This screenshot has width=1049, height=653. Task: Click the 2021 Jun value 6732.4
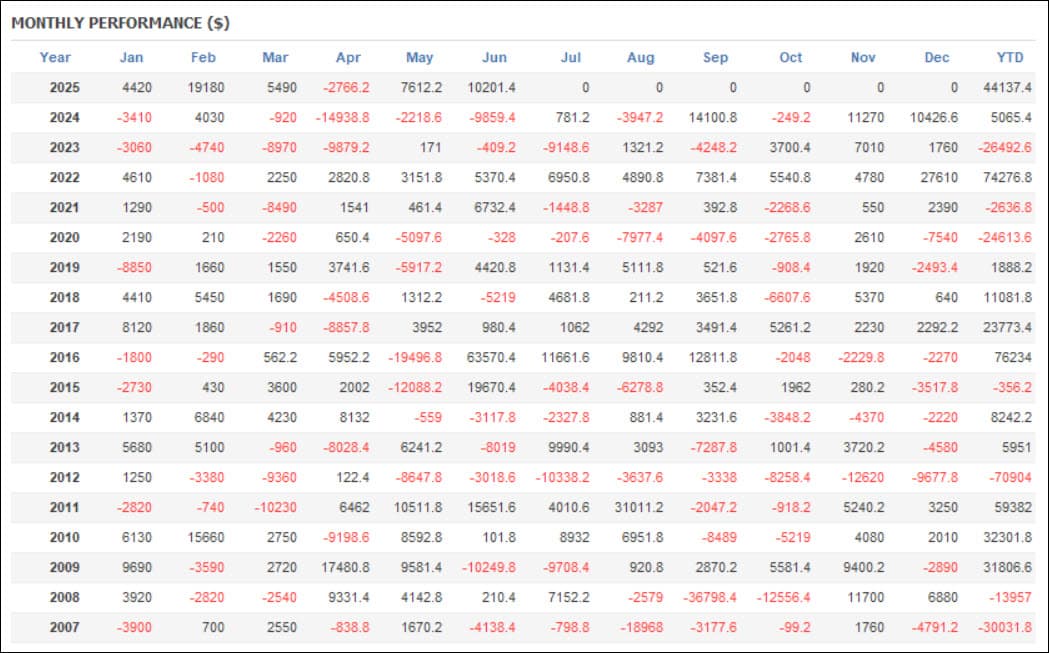[x=494, y=207]
